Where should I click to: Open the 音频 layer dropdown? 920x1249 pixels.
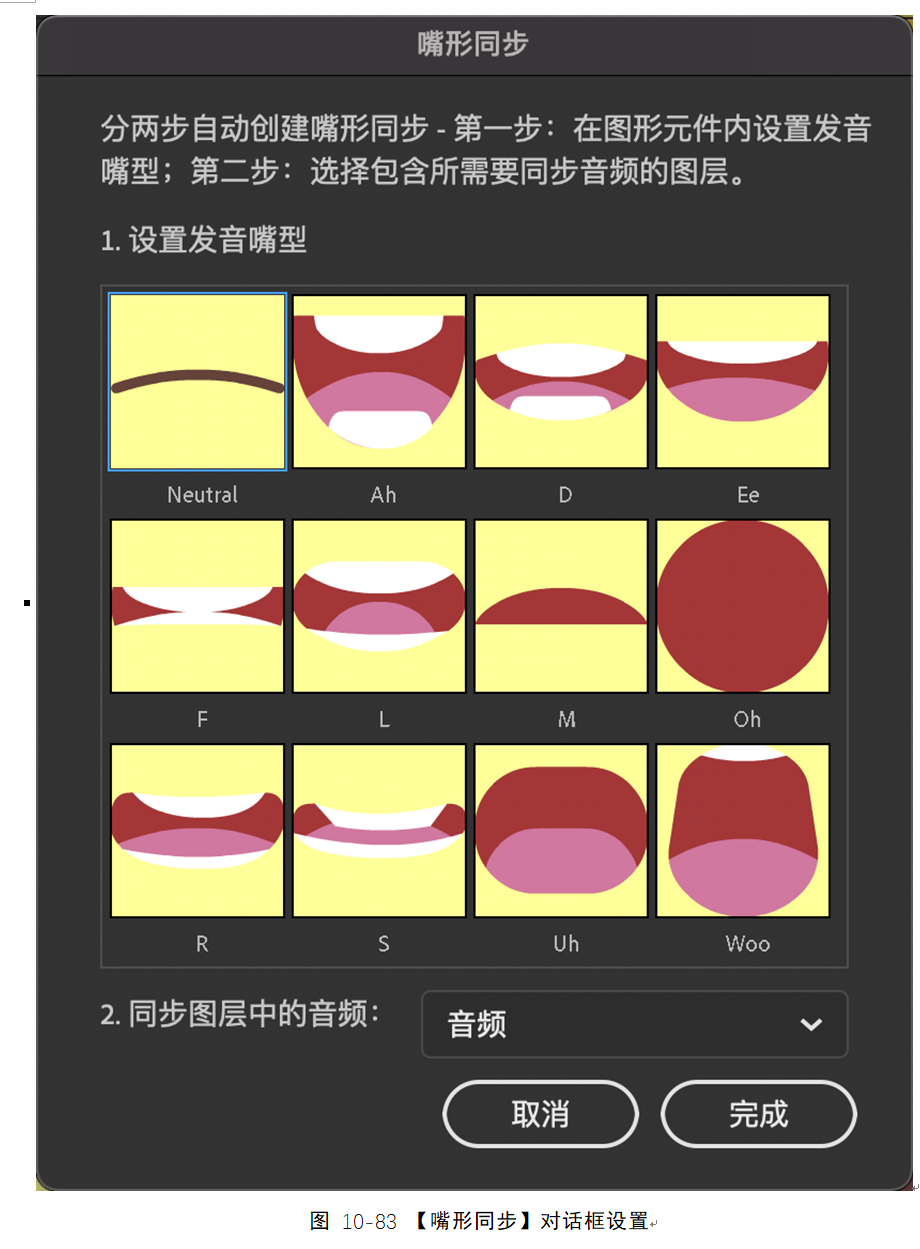635,1024
